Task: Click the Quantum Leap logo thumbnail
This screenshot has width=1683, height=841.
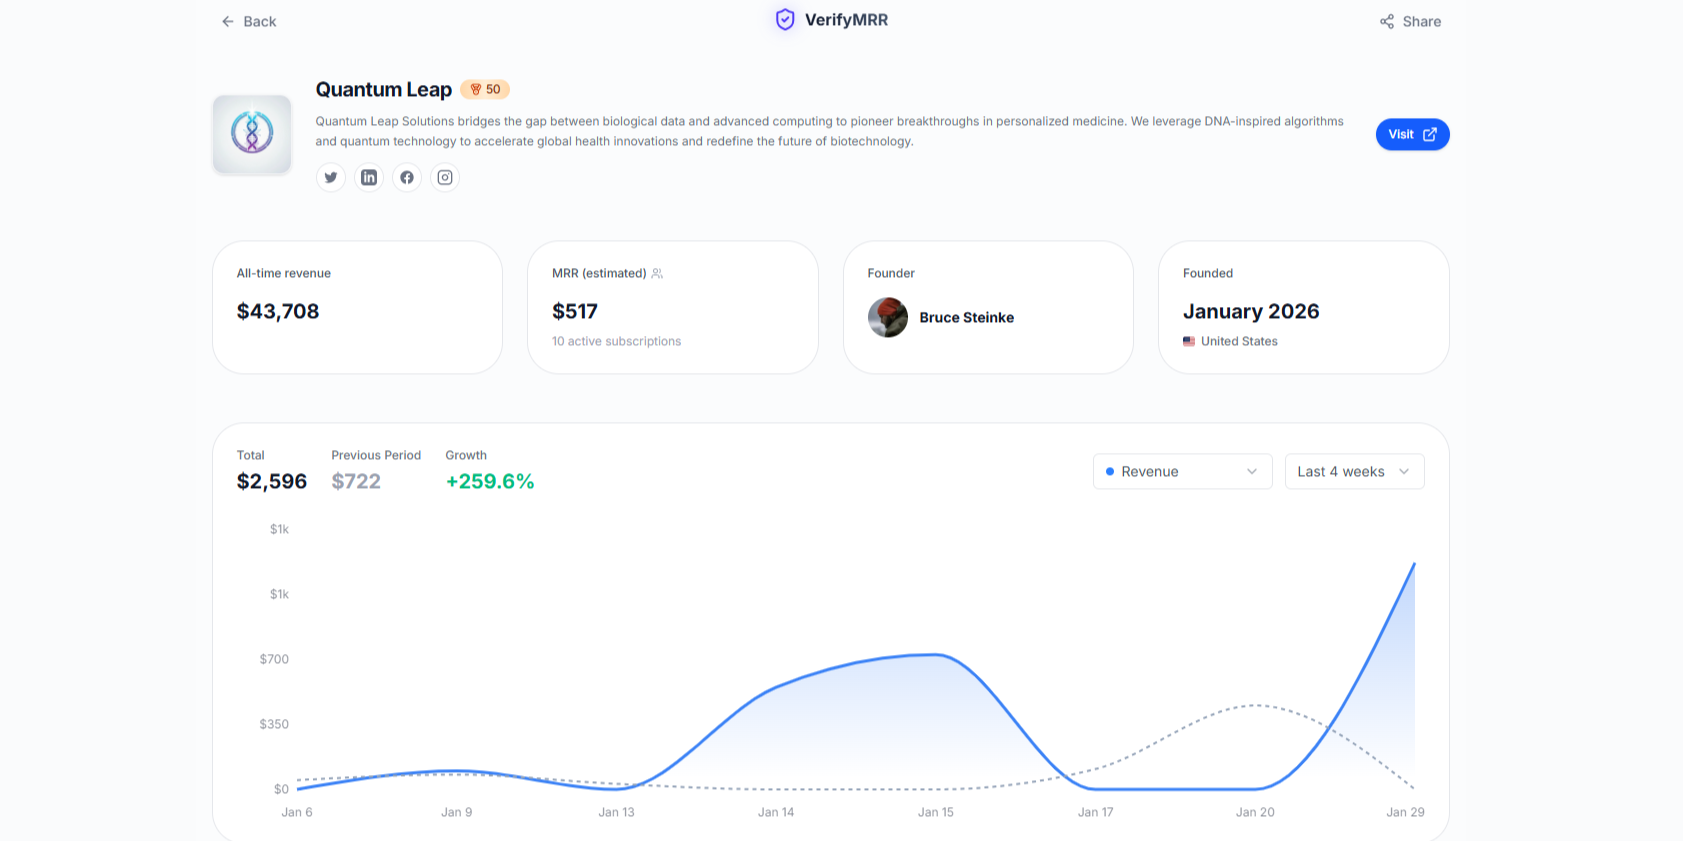Action: 252,134
